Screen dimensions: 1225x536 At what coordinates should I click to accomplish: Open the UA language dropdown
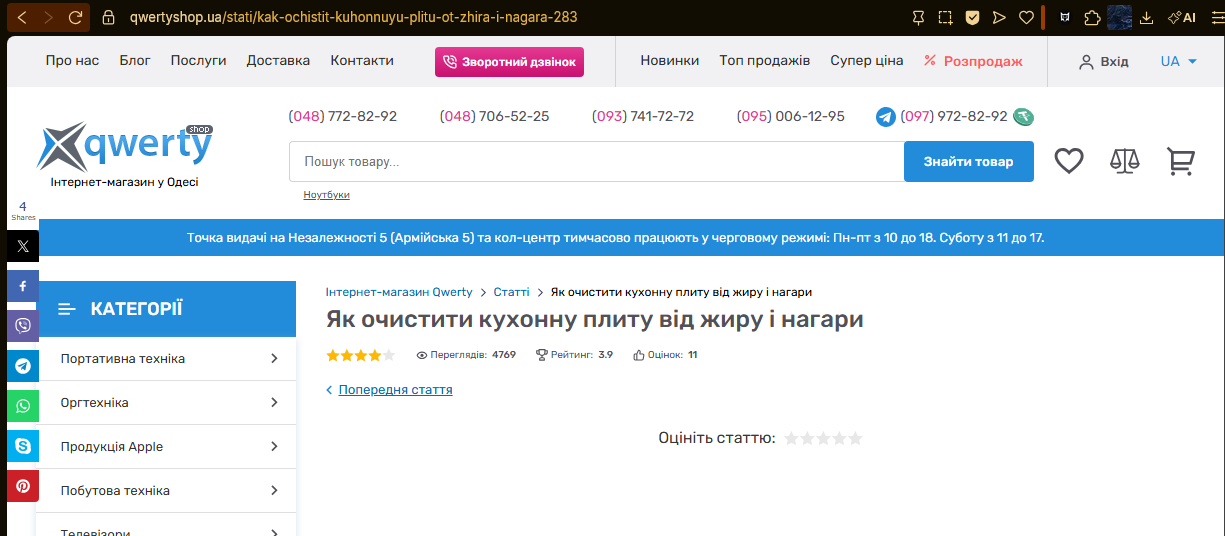1179,62
